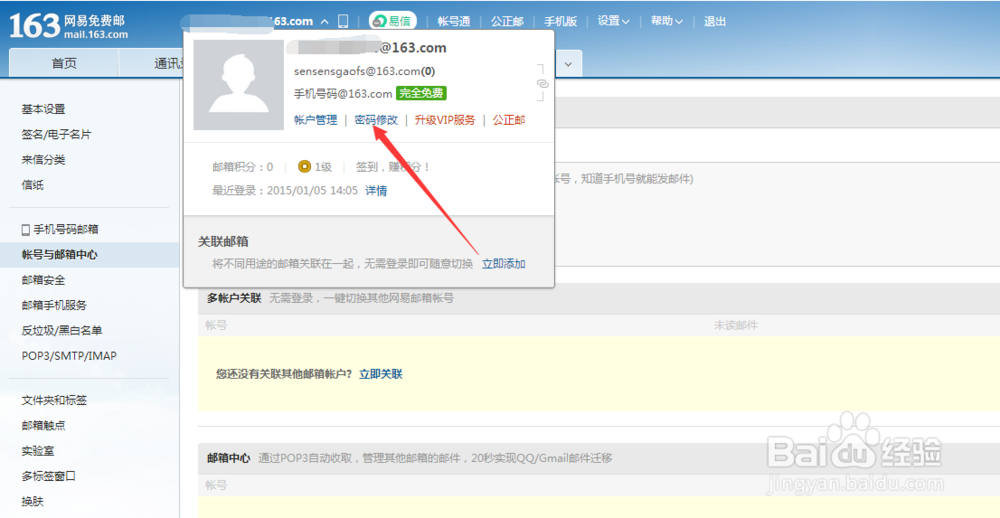This screenshot has height=518, width=1000.
Task: Expand the tab bar chevron dropdown
Action: 569,64
